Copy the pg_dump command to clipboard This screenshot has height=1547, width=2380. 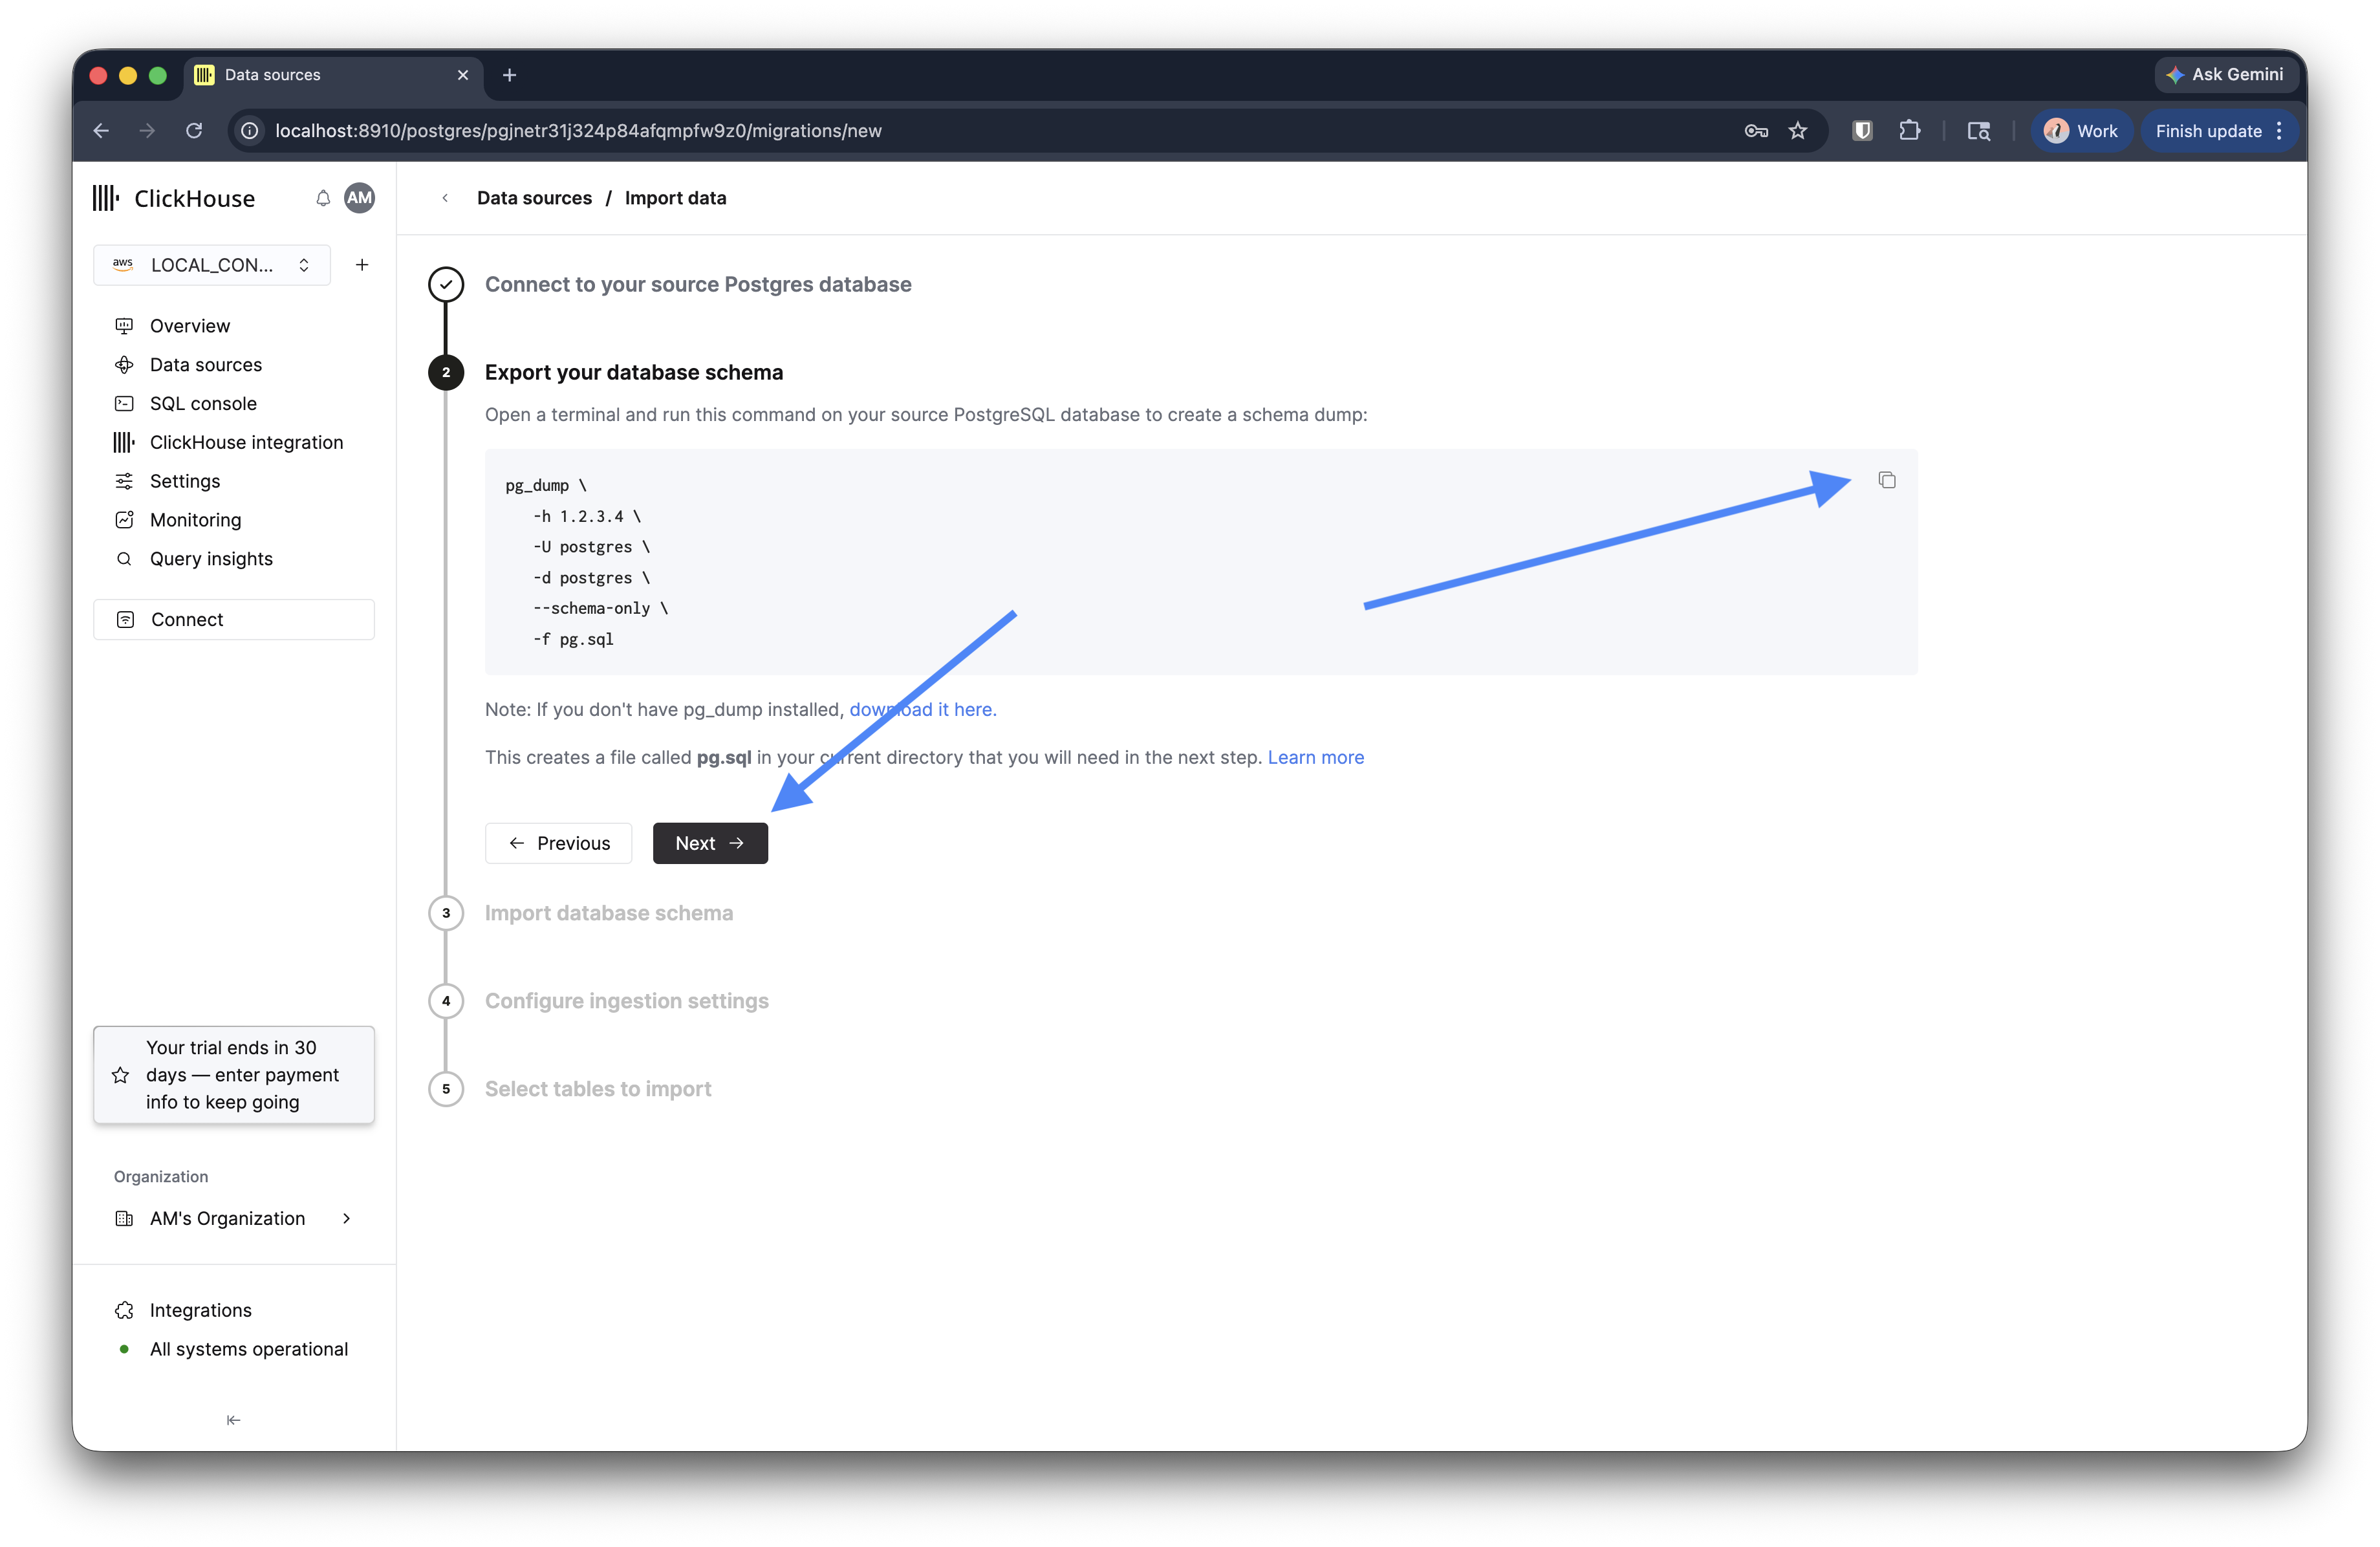(x=1886, y=481)
